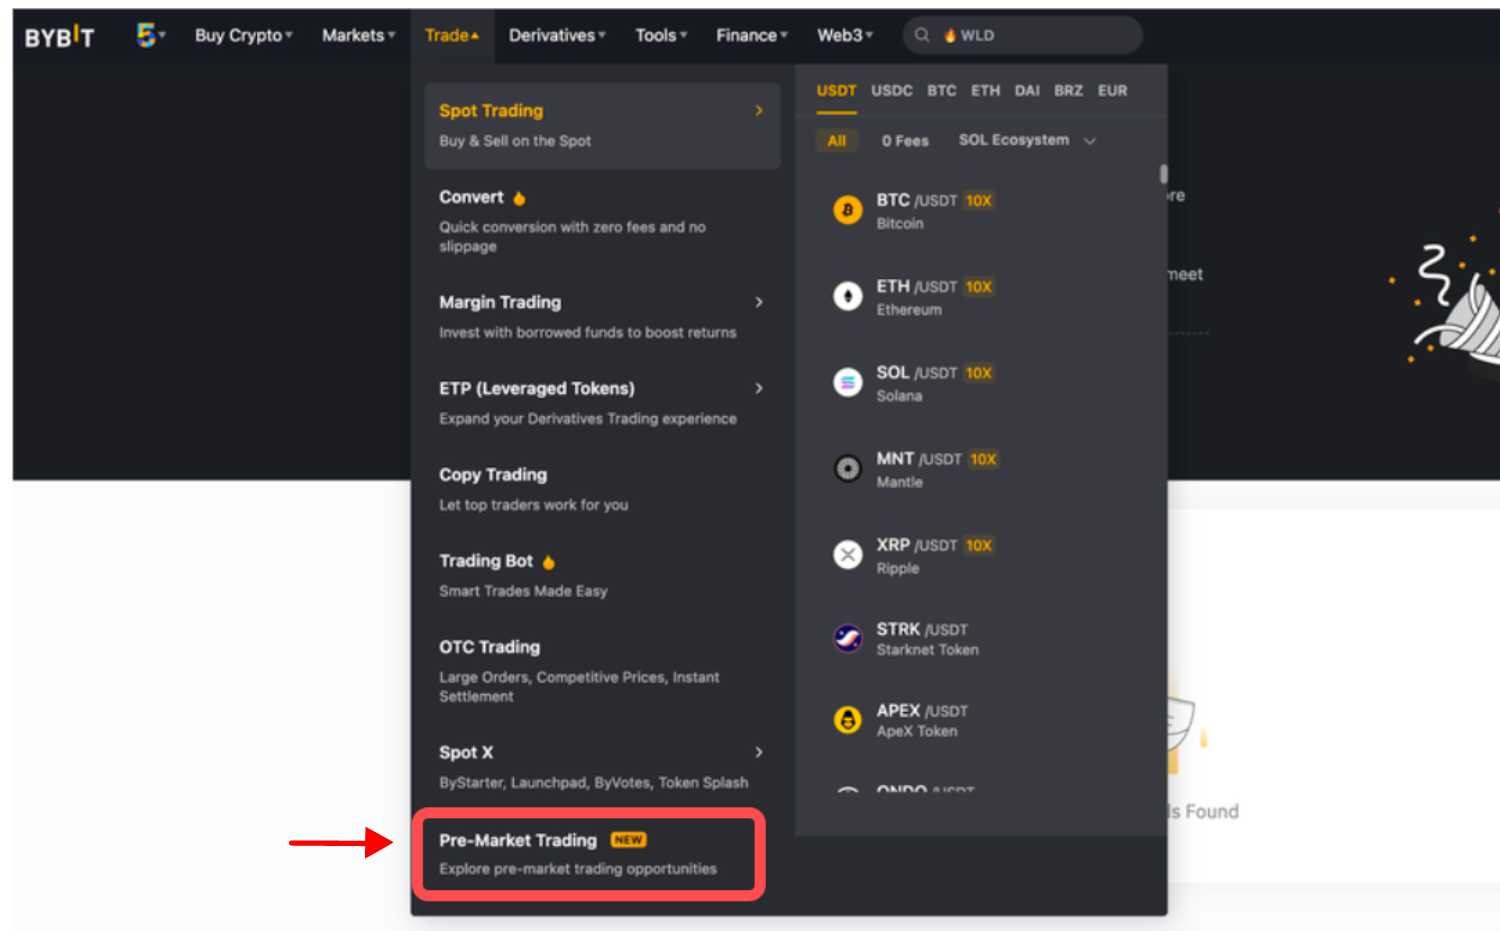Switch to the USDC tab

tap(891, 91)
